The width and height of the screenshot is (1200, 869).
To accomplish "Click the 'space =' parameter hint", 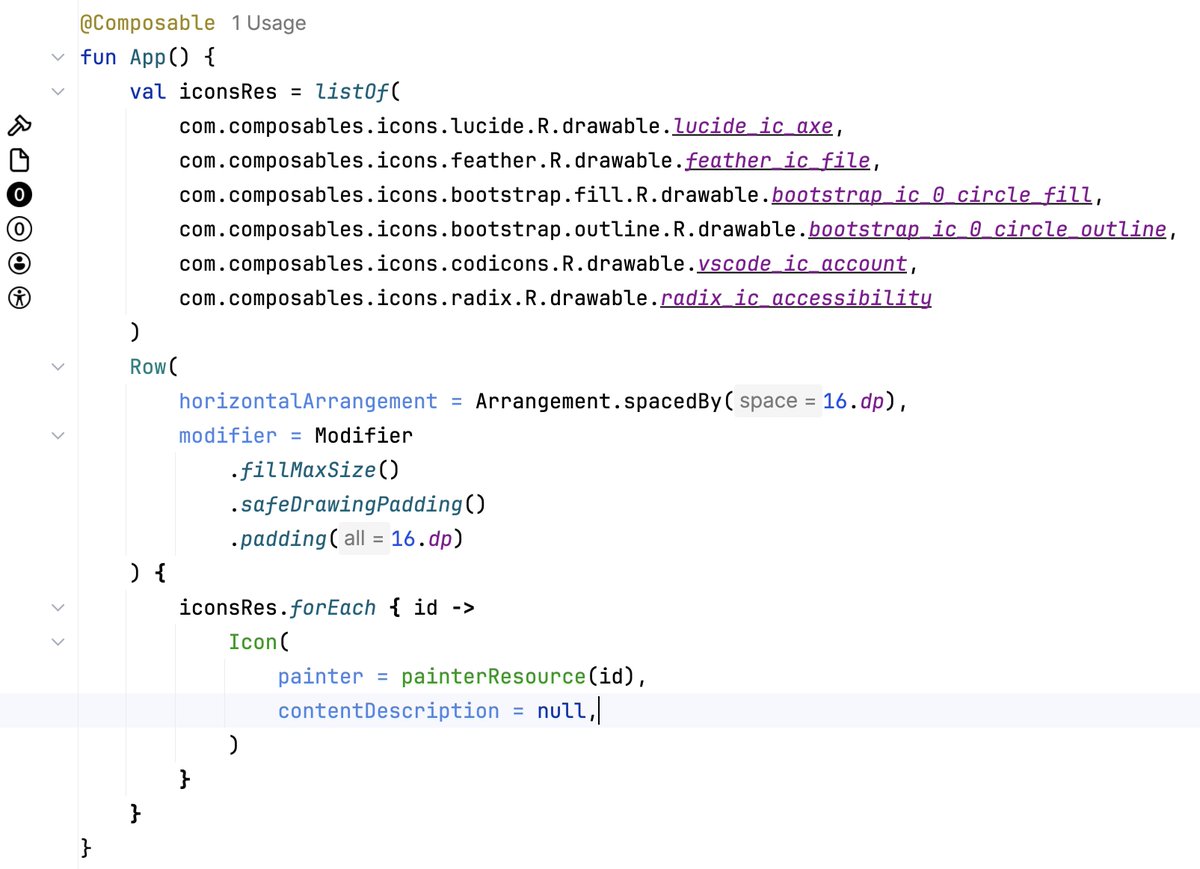I will (777, 401).
